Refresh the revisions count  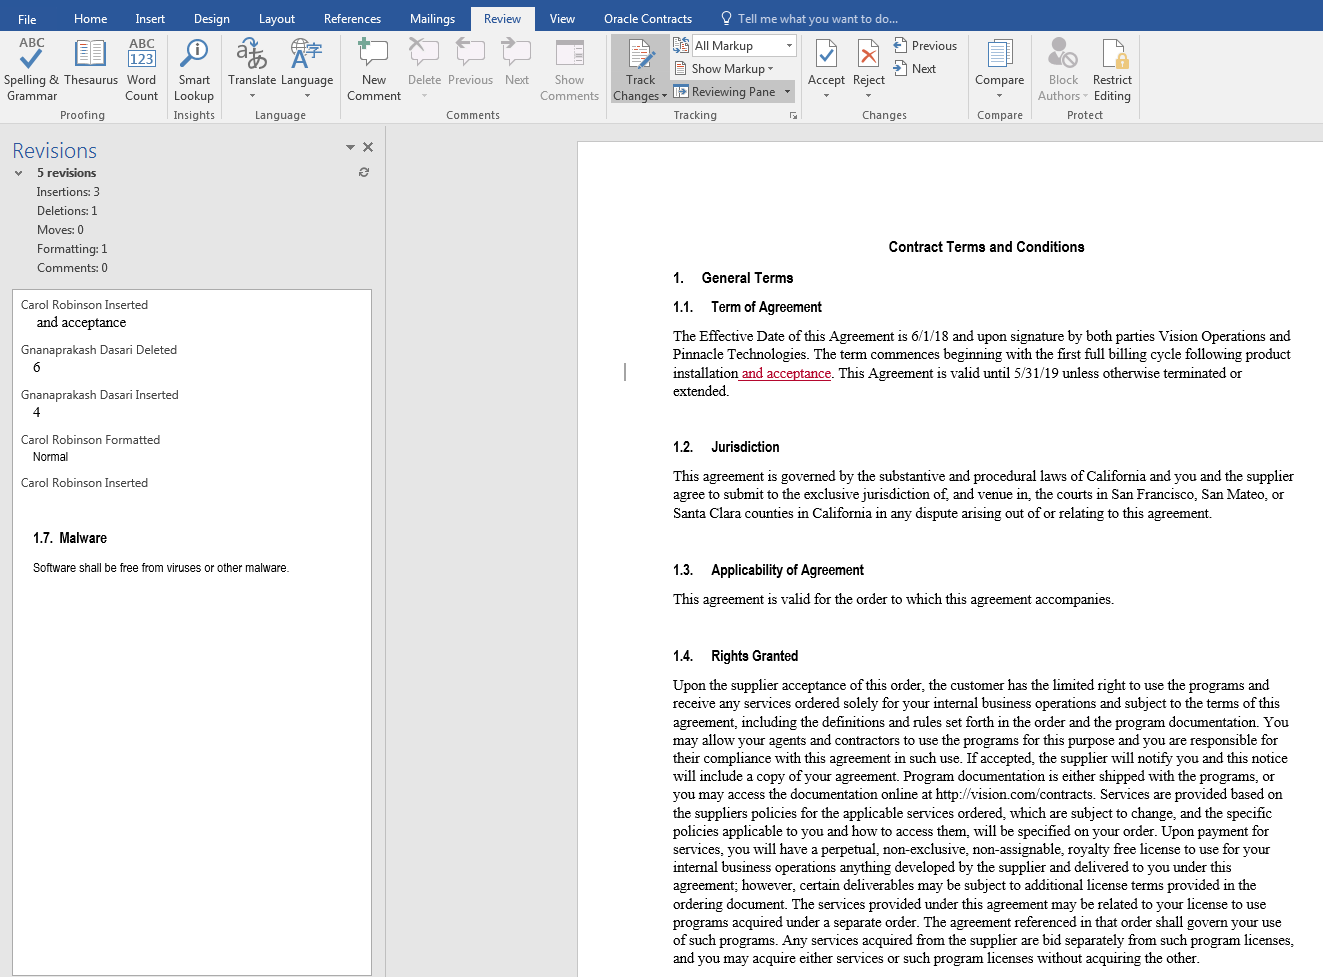364,172
